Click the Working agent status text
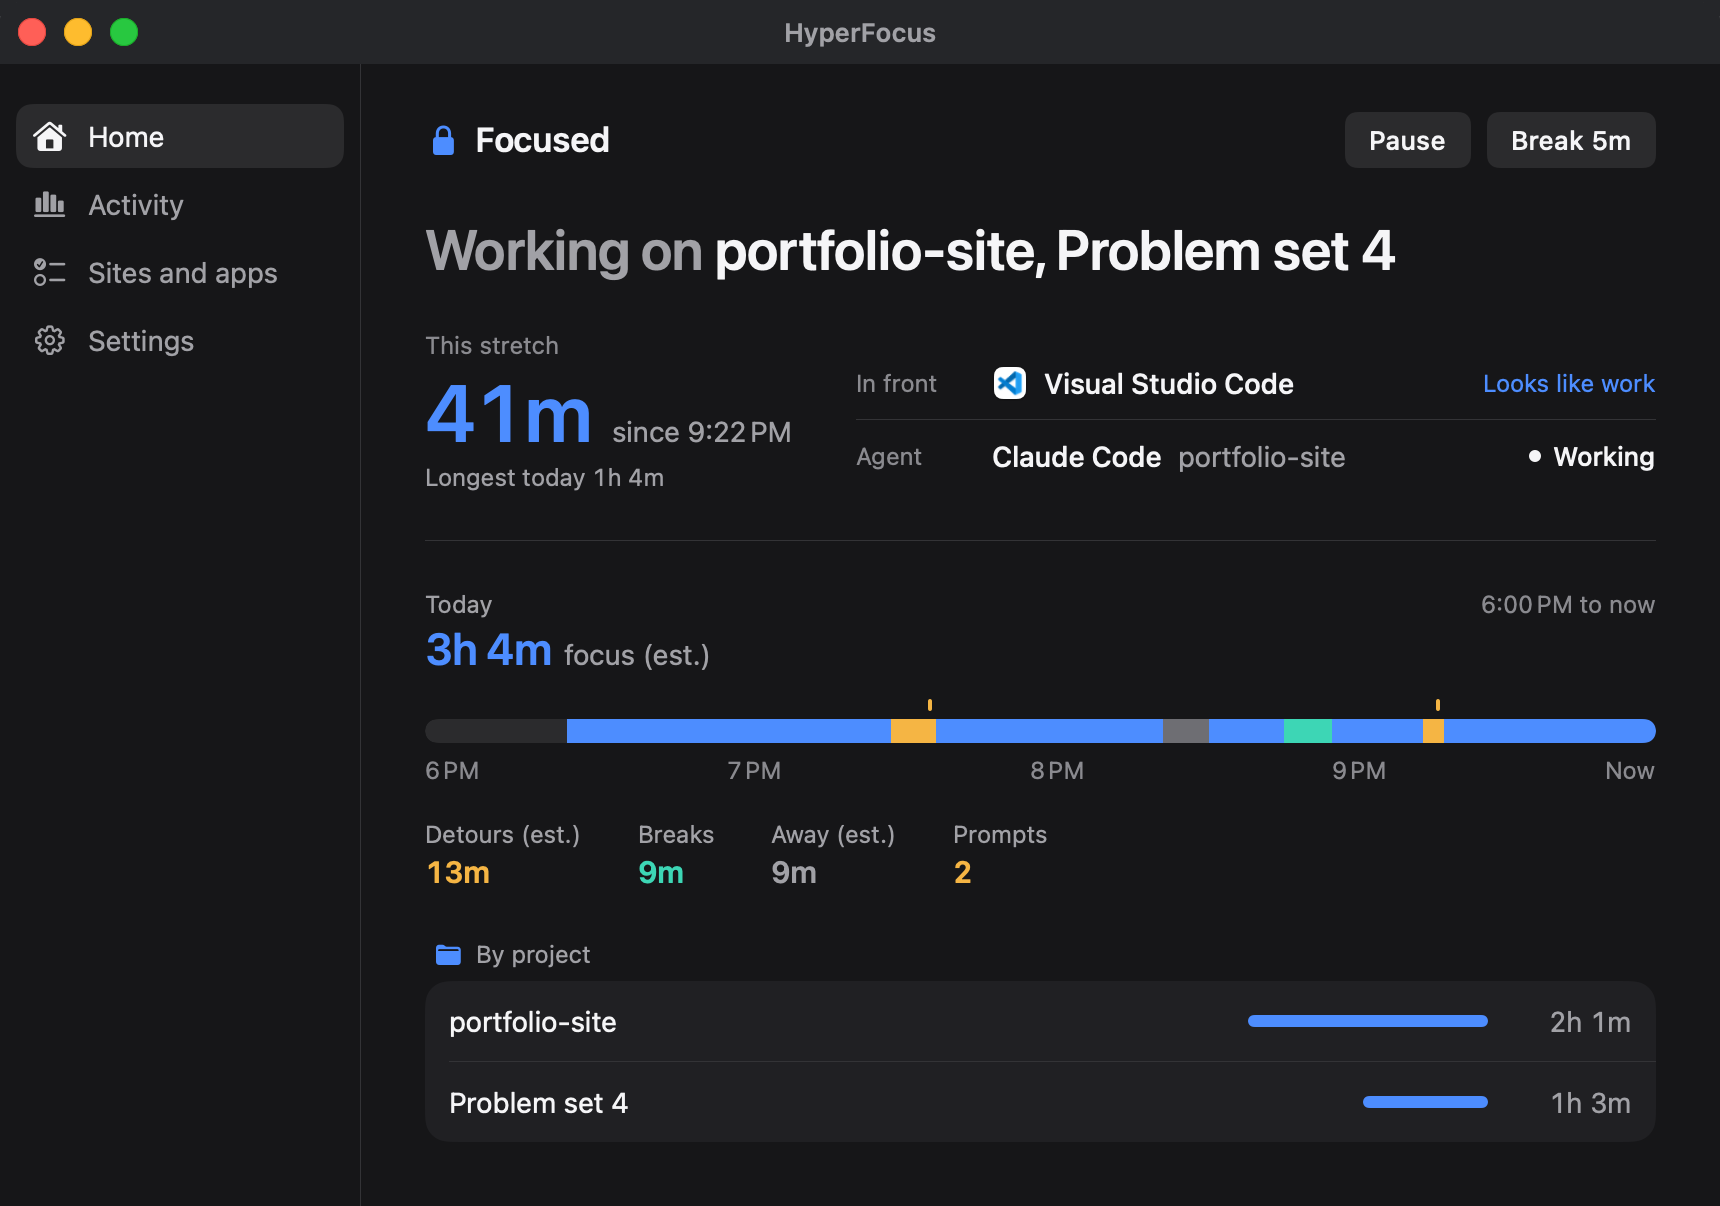Viewport: 1720px width, 1206px height. [1604, 457]
